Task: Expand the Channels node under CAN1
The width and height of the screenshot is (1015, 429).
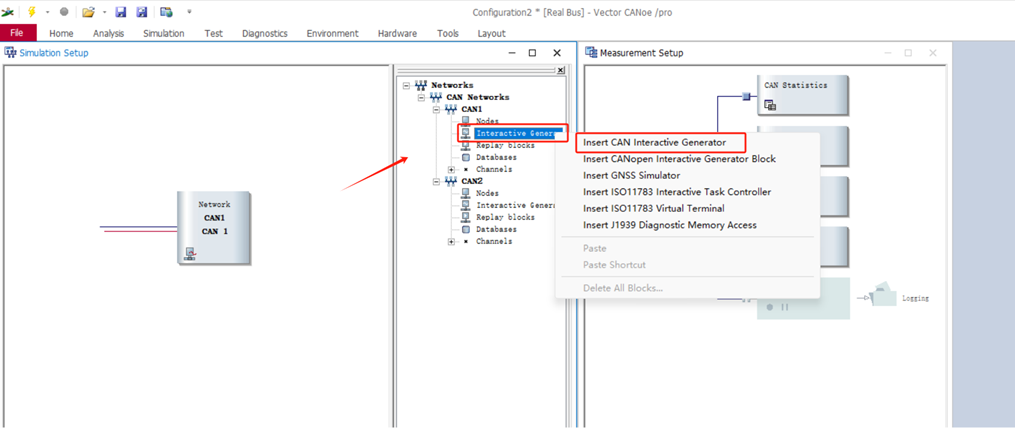Action: point(451,169)
